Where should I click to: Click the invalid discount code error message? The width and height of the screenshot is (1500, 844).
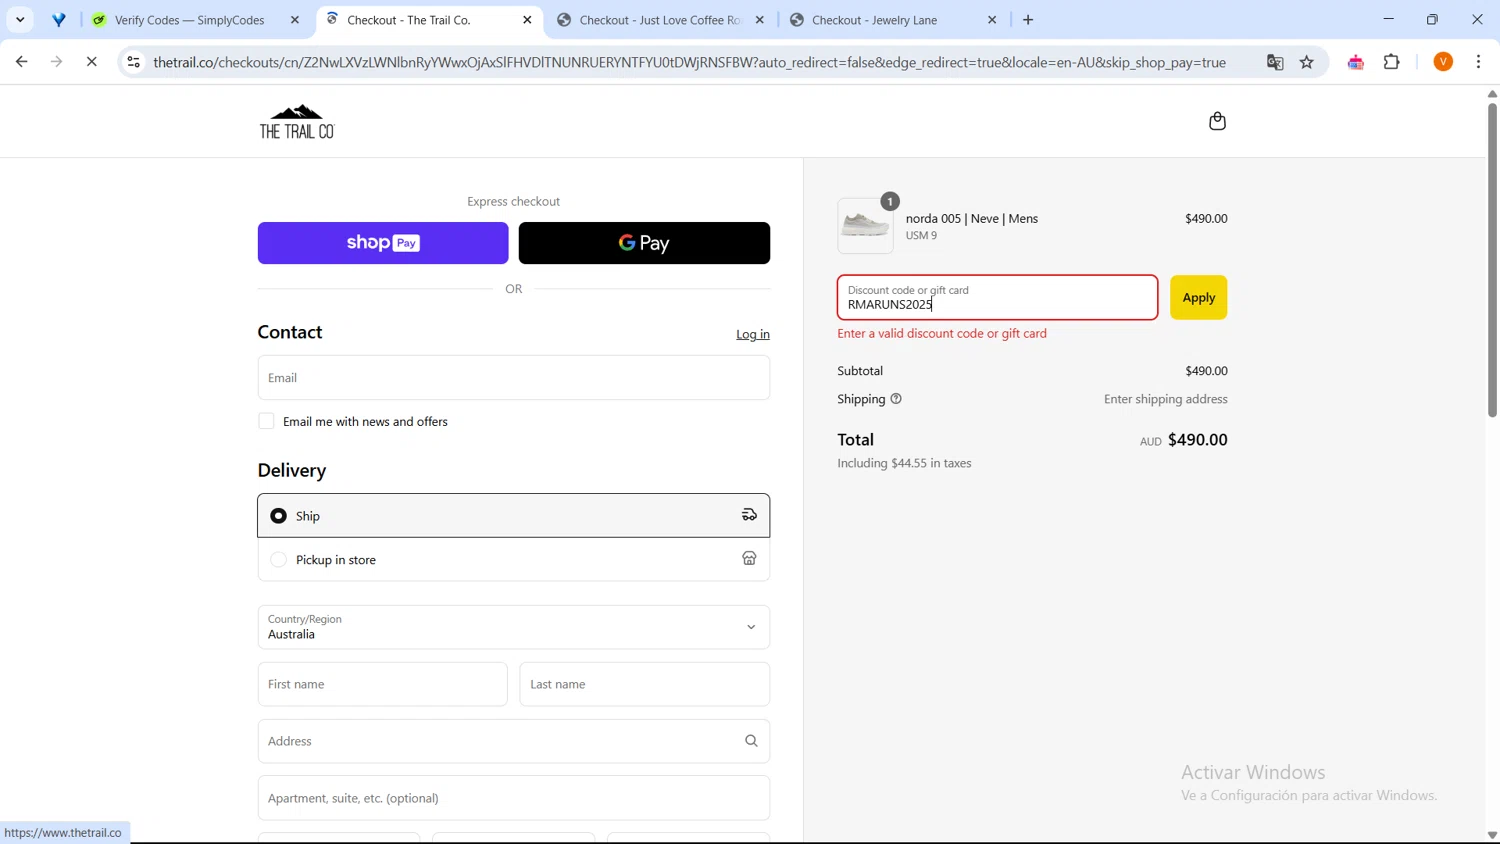(x=942, y=333)
